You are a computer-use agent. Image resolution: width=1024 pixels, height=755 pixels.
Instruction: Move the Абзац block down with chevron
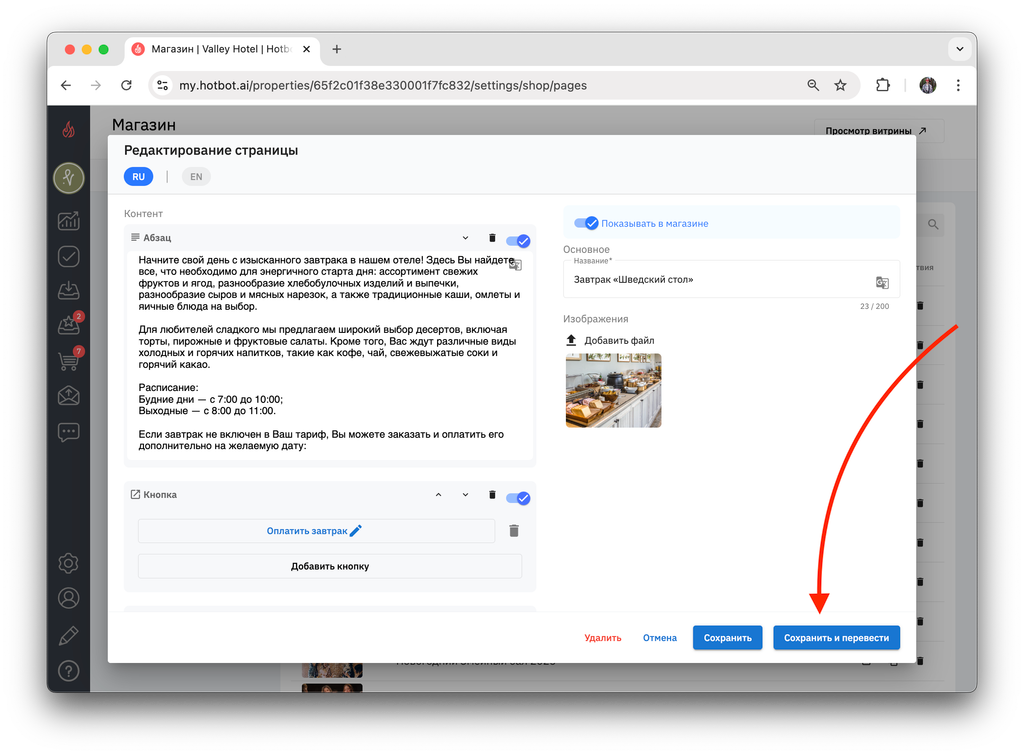[465, 238]
